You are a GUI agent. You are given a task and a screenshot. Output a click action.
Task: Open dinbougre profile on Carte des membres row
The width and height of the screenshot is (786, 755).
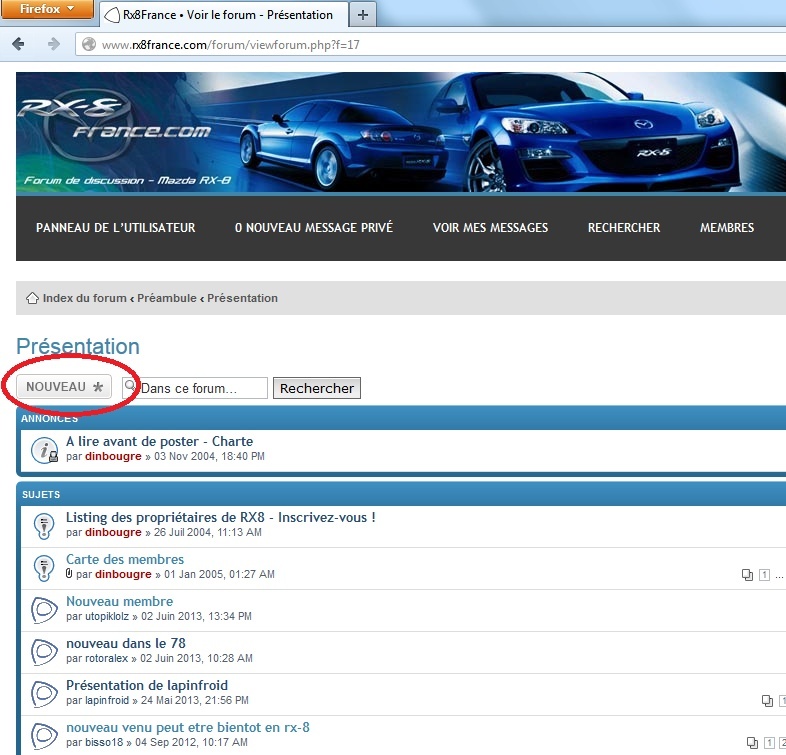(x=123, y=575)
